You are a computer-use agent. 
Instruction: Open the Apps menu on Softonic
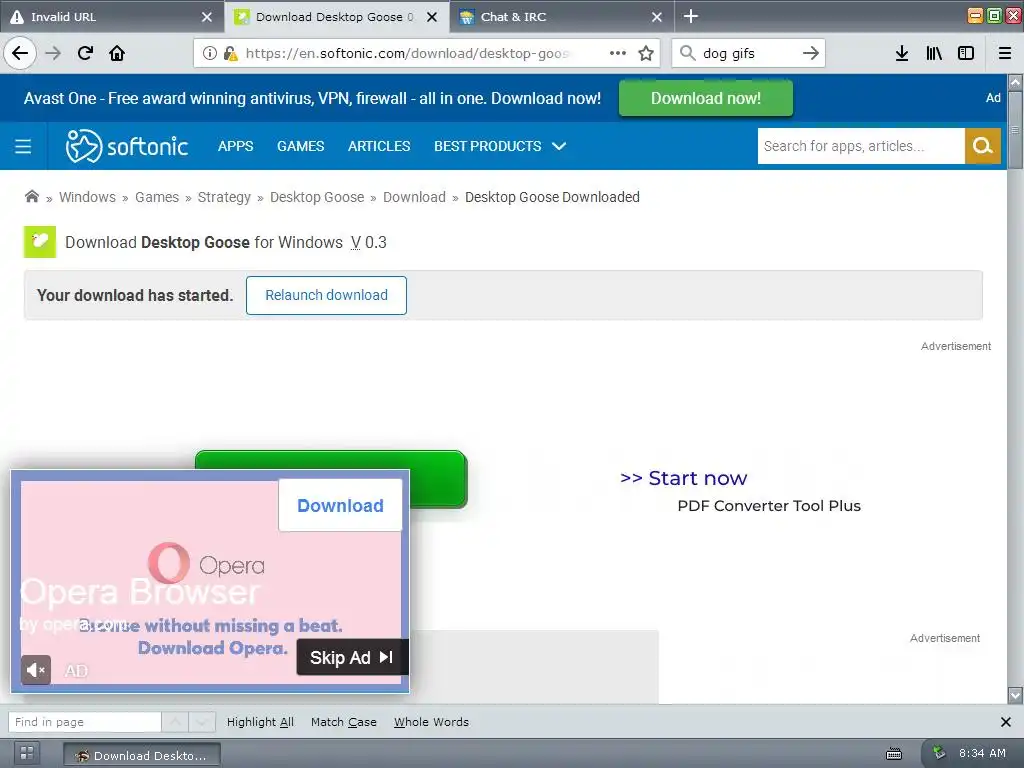click(x=235, y=146)
